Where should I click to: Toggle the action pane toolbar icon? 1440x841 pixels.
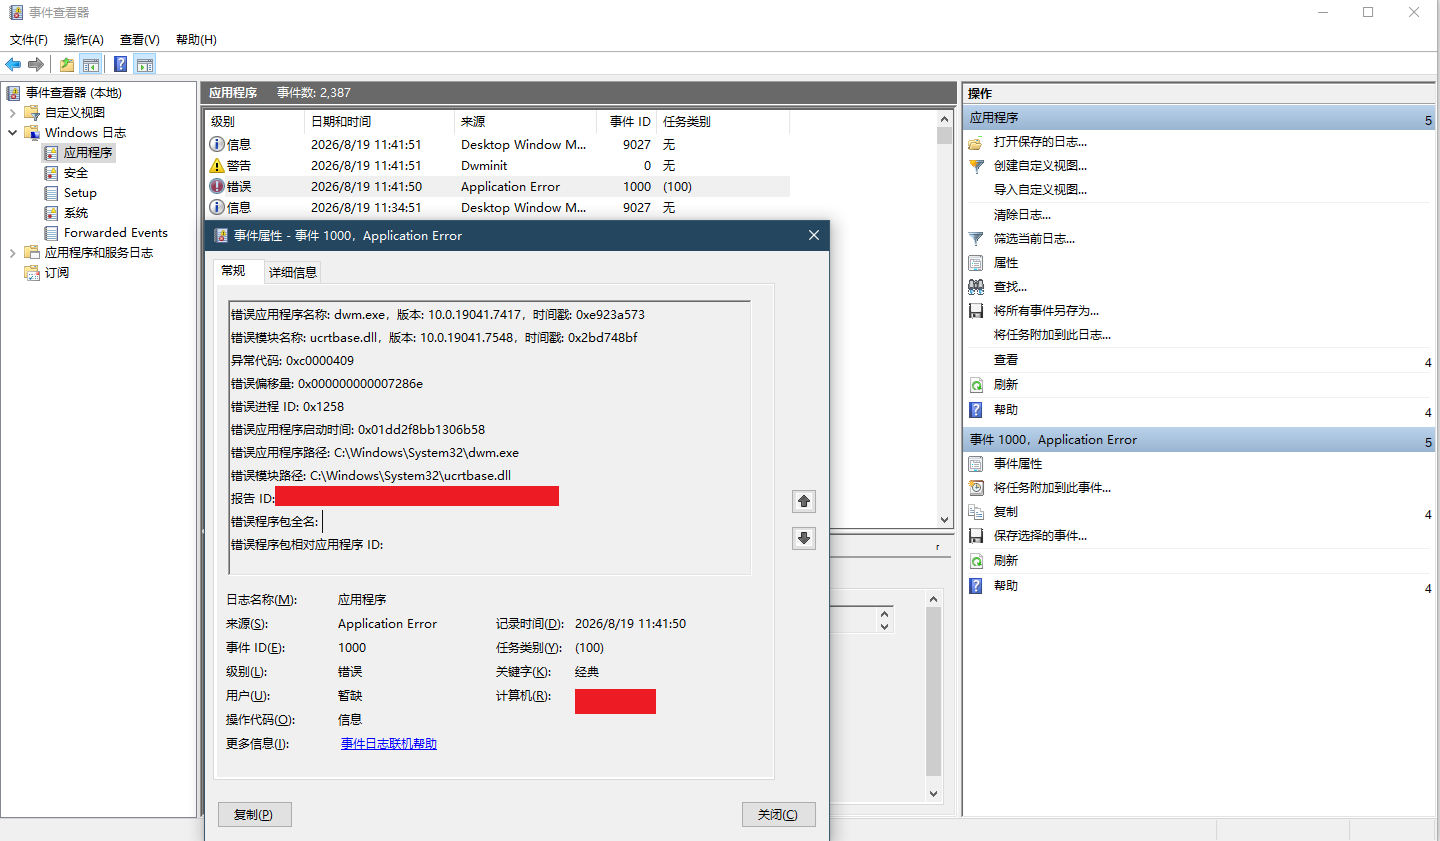(145, 64)
